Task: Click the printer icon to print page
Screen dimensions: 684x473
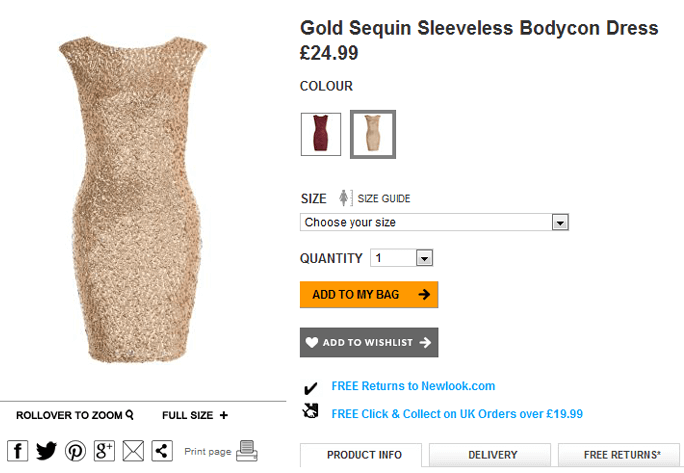Action: tap(247, 451)
